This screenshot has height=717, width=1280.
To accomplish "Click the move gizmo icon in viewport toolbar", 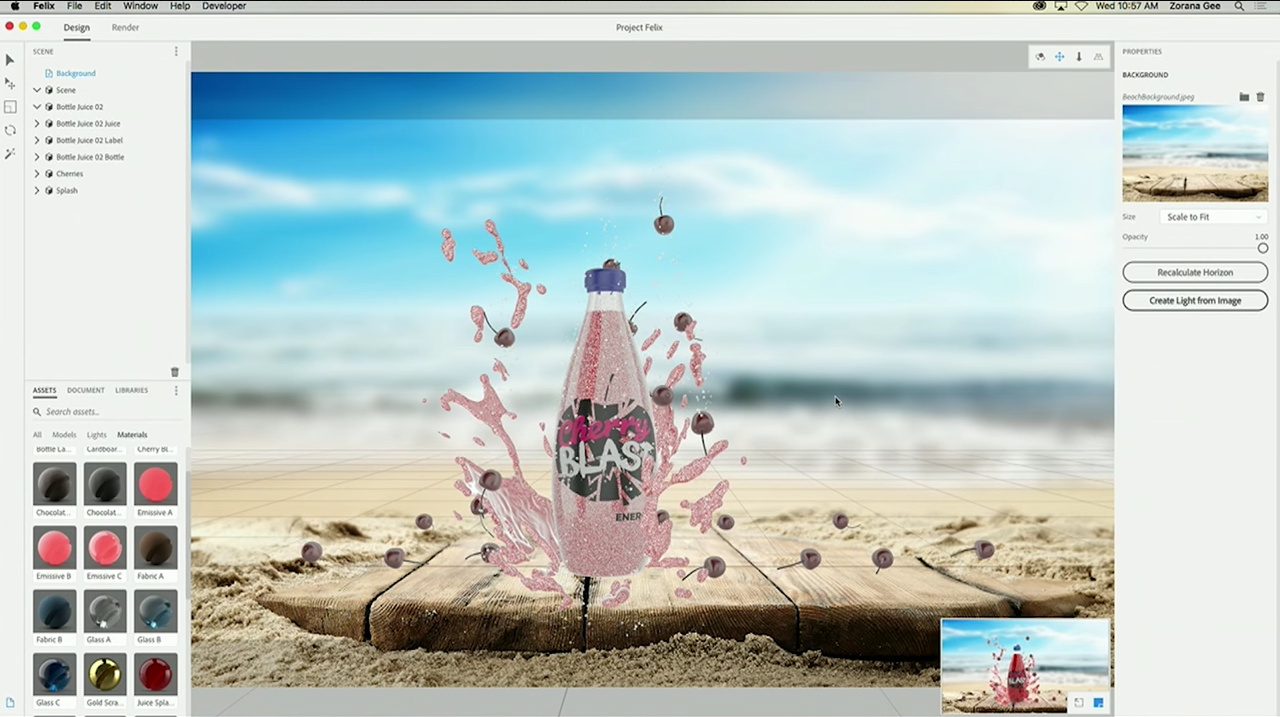I will click(x=1059, y=57).
